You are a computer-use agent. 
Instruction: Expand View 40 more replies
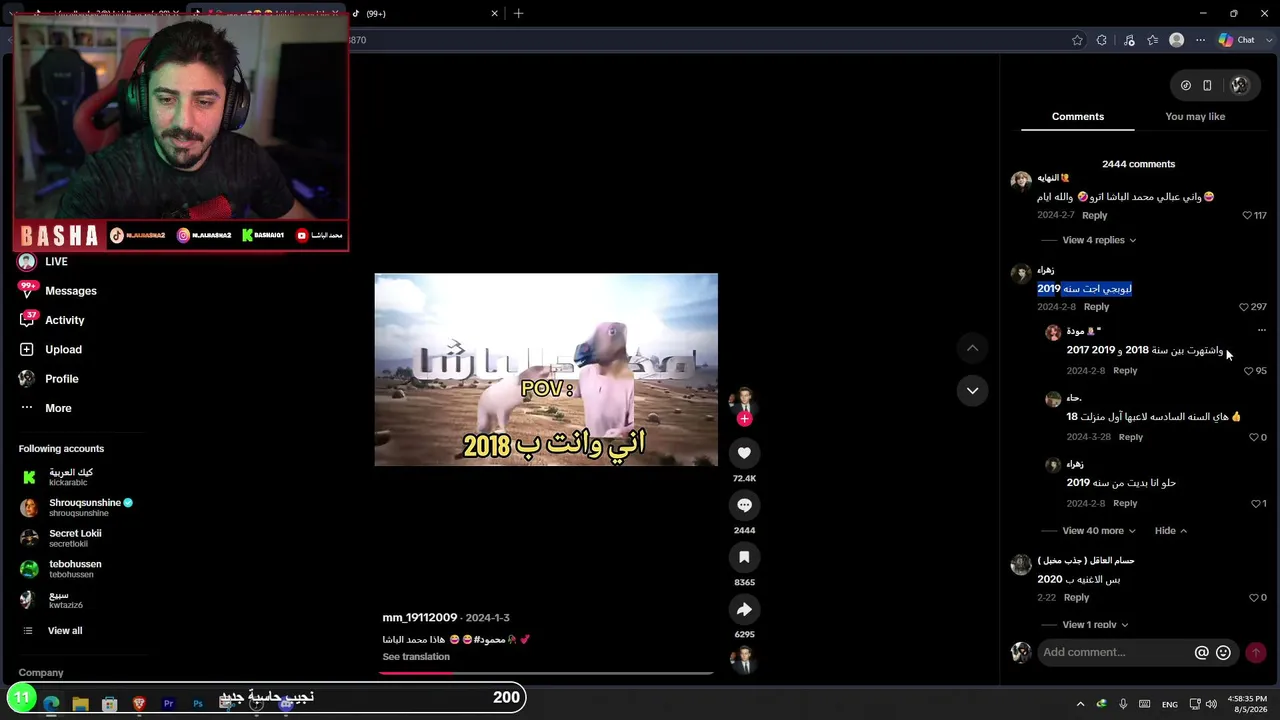point(1099,531)
